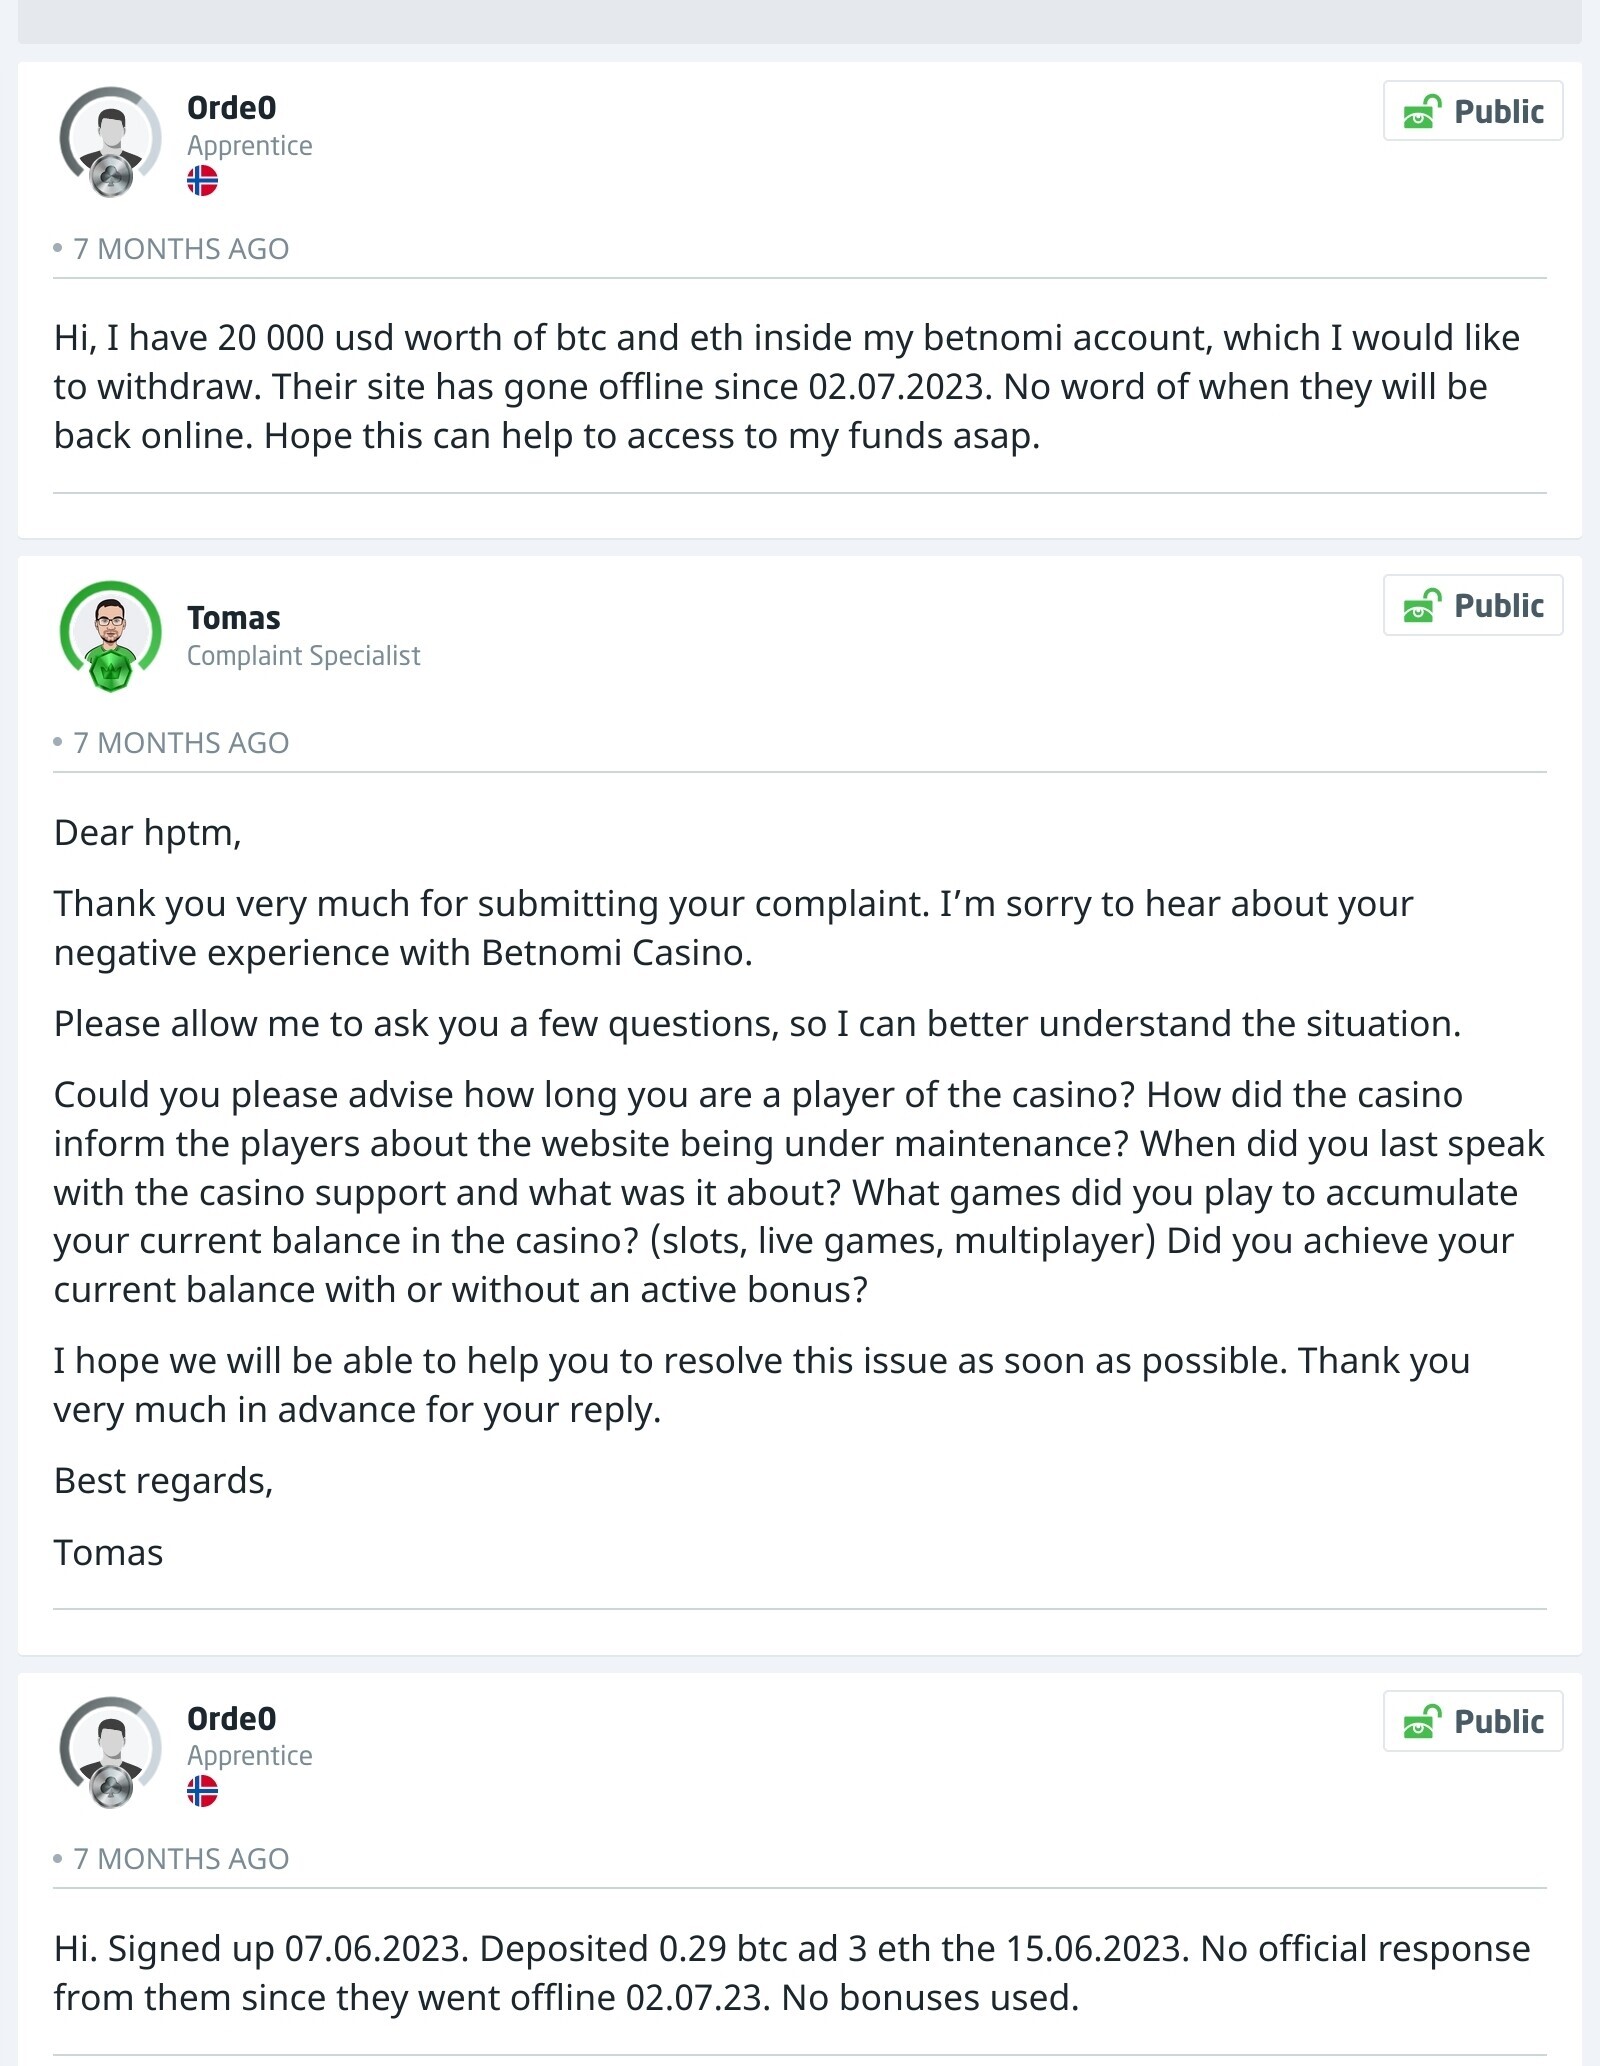This screenshot has width=1600, height=2066.
Task: Click the Public button on the first post
Action: (1473, 111)
